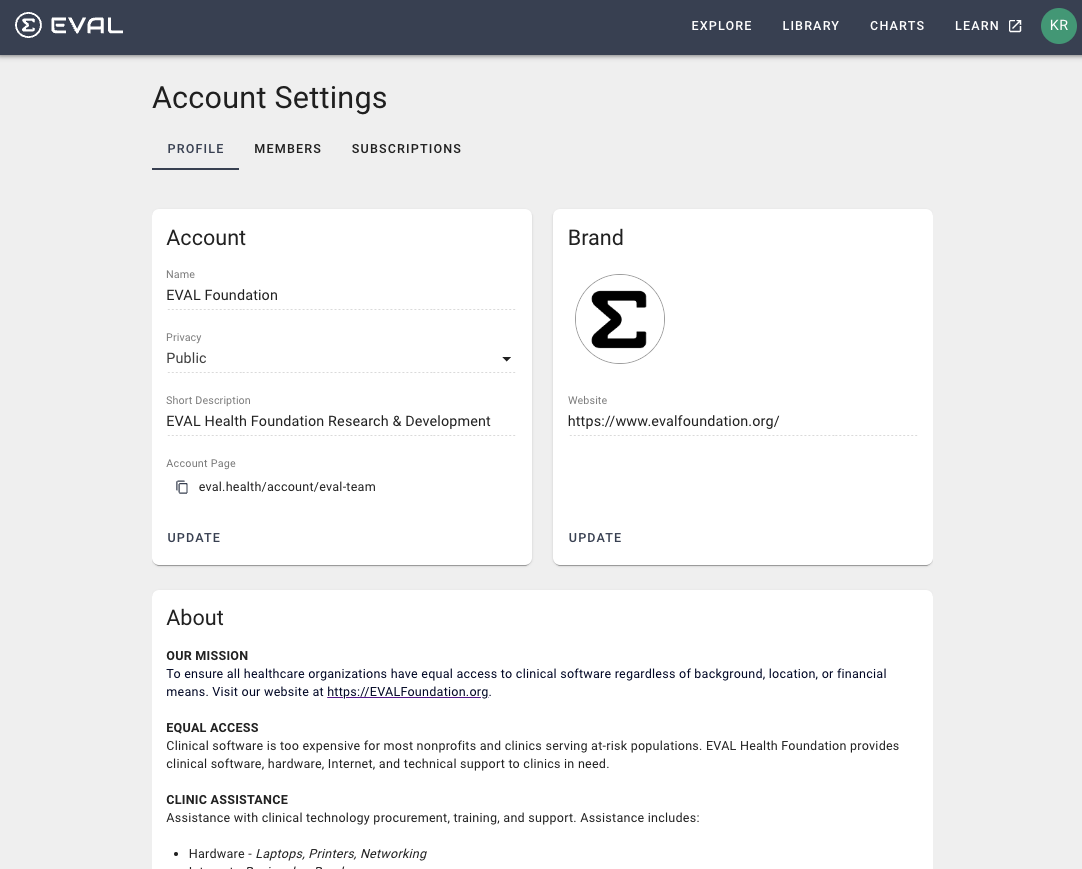Viewport: 1082px width, 869px height.
Task: Switch to the MEMBERS tab
Action: [288, 148]
